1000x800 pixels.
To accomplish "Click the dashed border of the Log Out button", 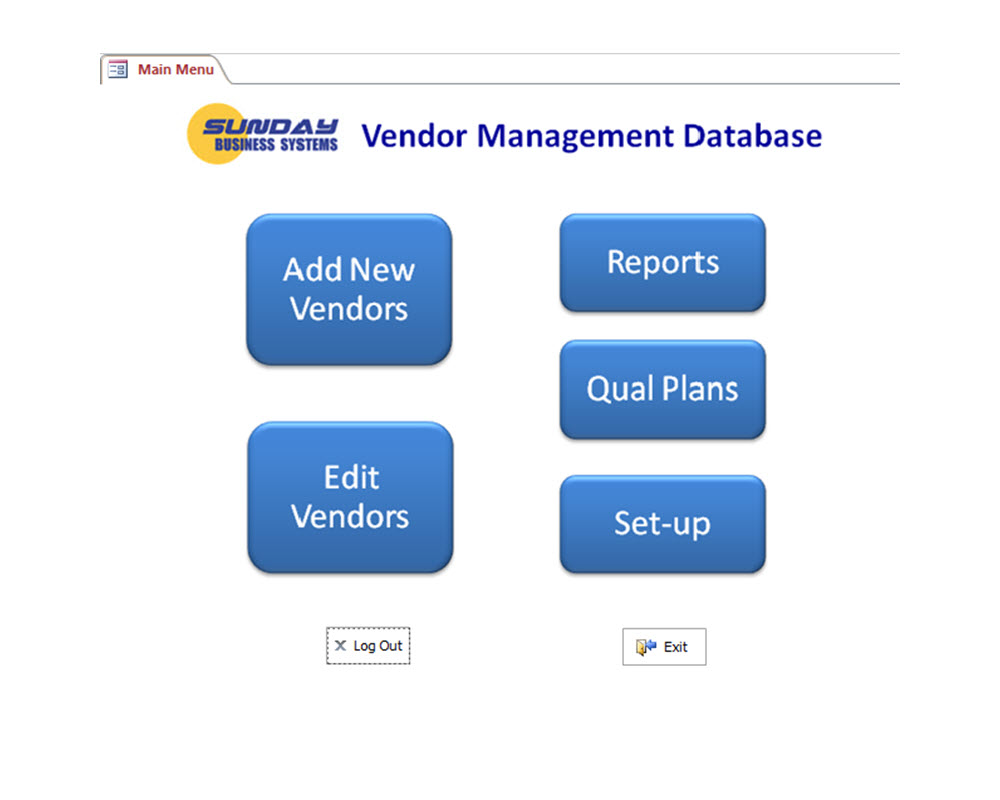I will (368, 629).
